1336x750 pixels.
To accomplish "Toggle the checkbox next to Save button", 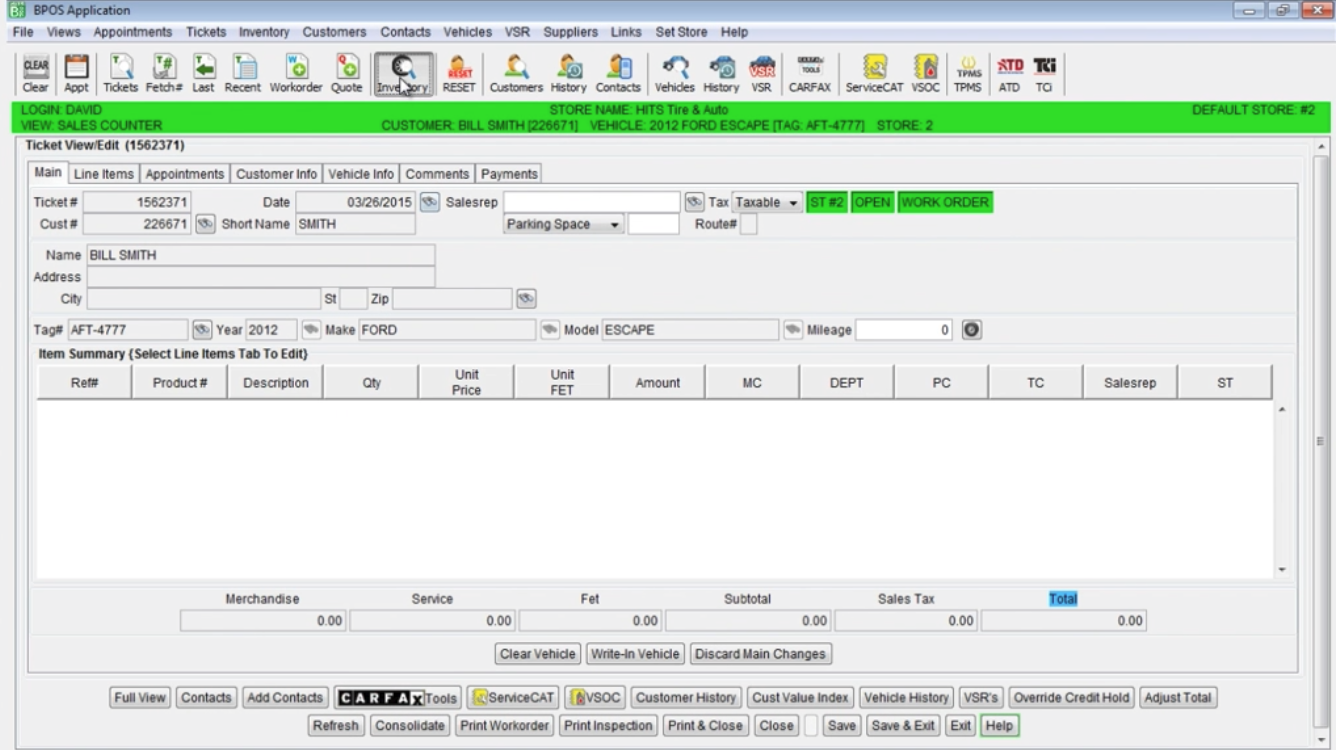I will (x=811, y=726).
